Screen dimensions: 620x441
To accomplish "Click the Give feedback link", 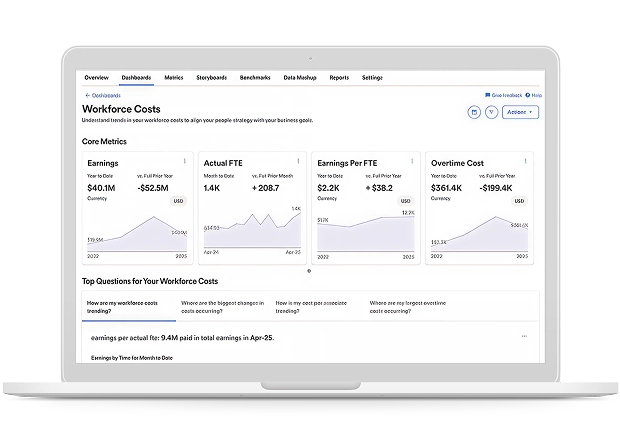I will 507,95.
